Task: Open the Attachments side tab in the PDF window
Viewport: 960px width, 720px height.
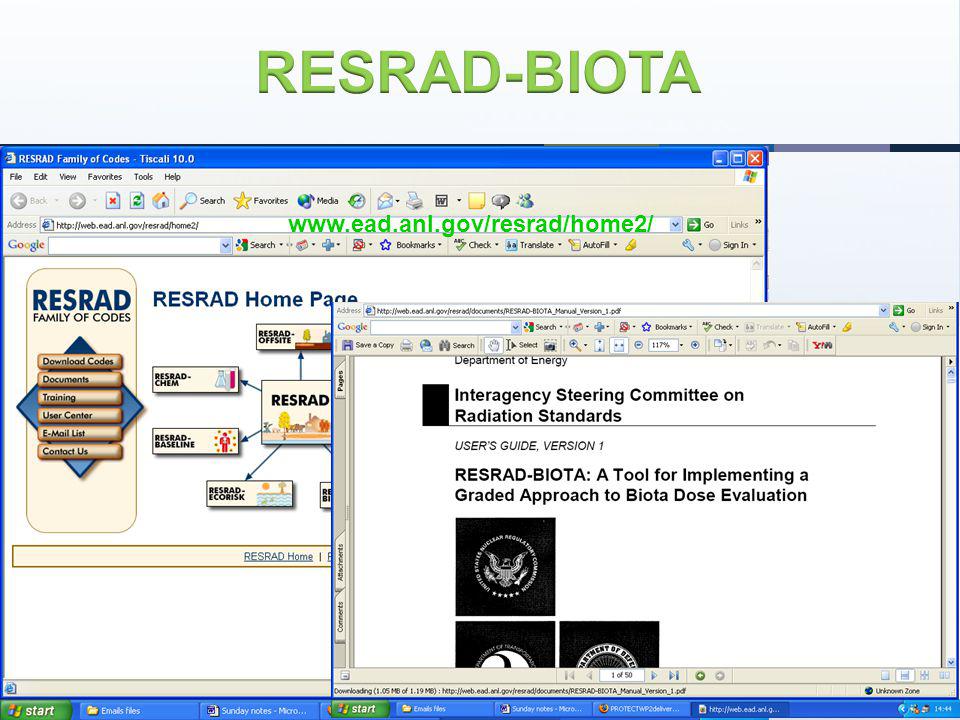Action: click(340, 563)
